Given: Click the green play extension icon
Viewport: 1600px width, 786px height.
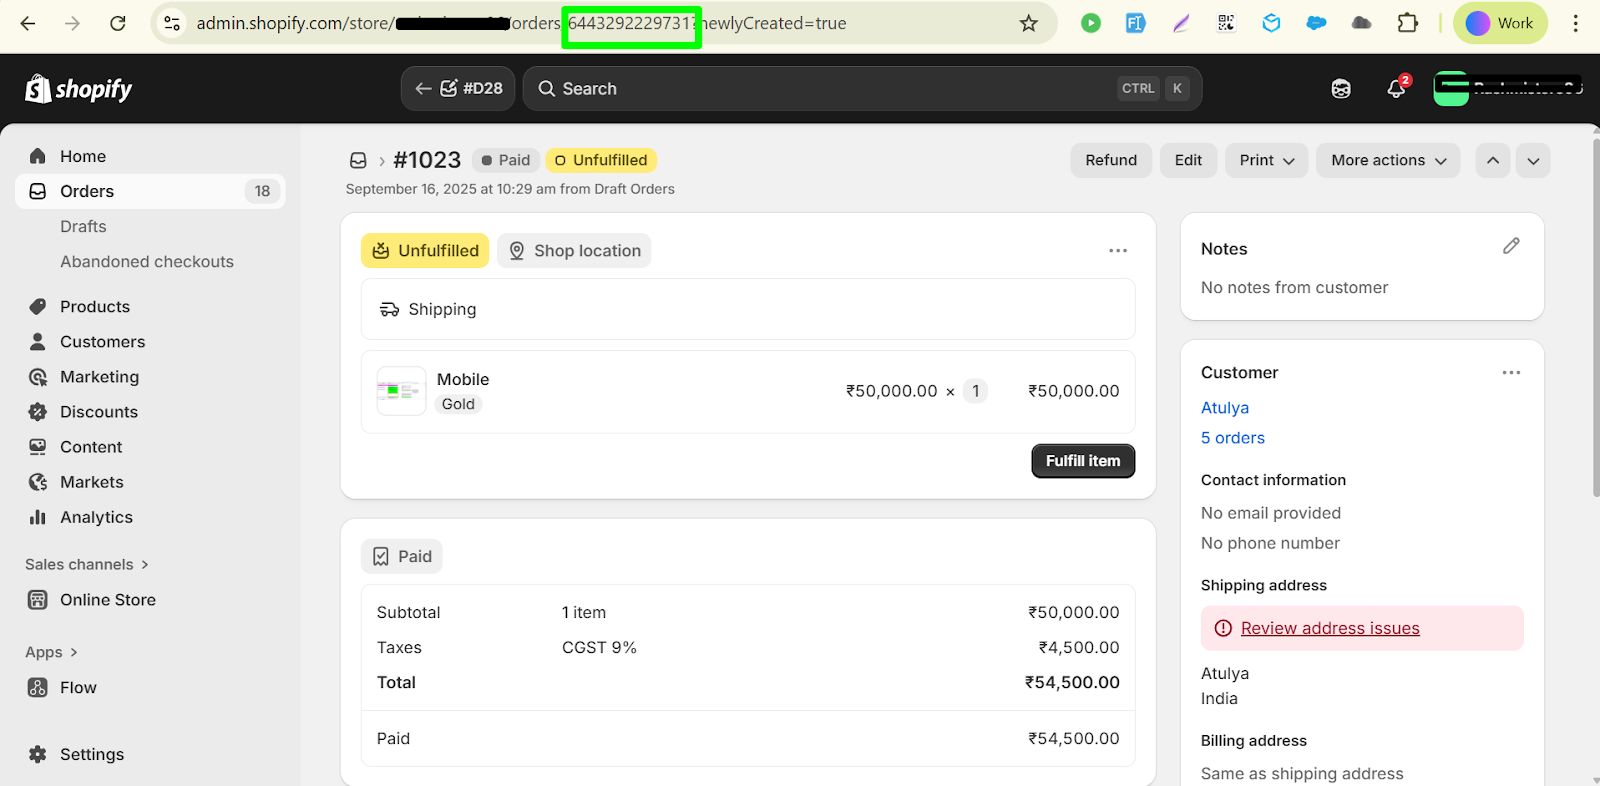Looking at the screenshot, I should [1091, 23].
